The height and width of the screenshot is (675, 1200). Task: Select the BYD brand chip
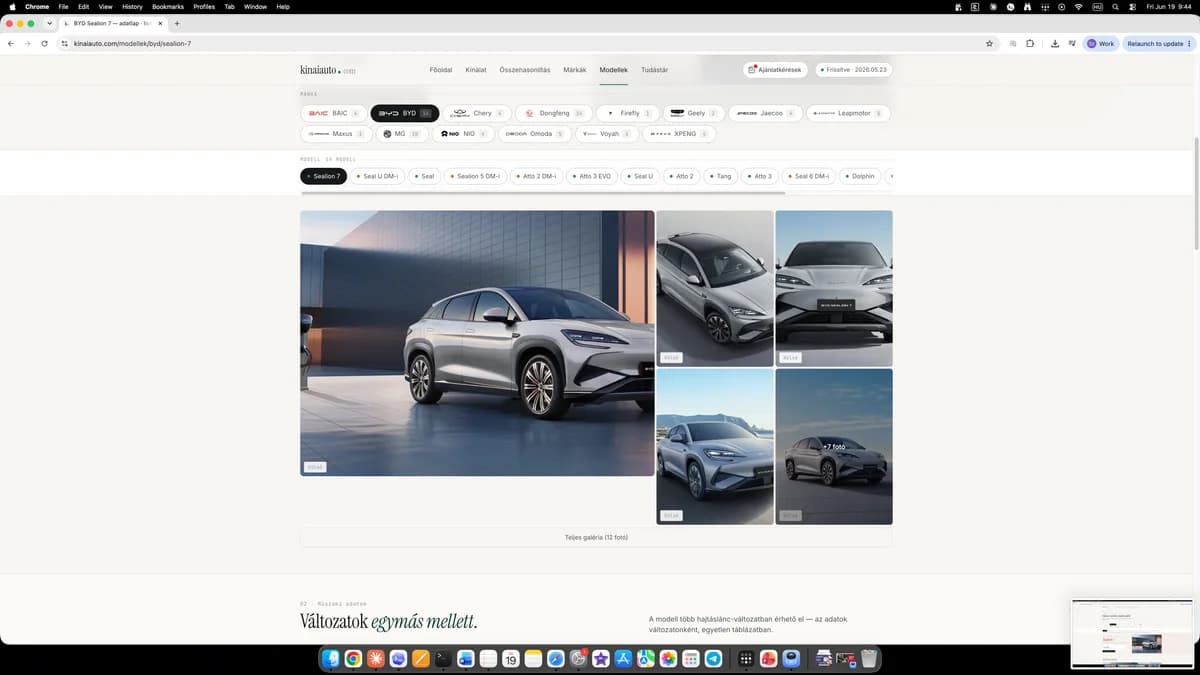pos(404,113)
